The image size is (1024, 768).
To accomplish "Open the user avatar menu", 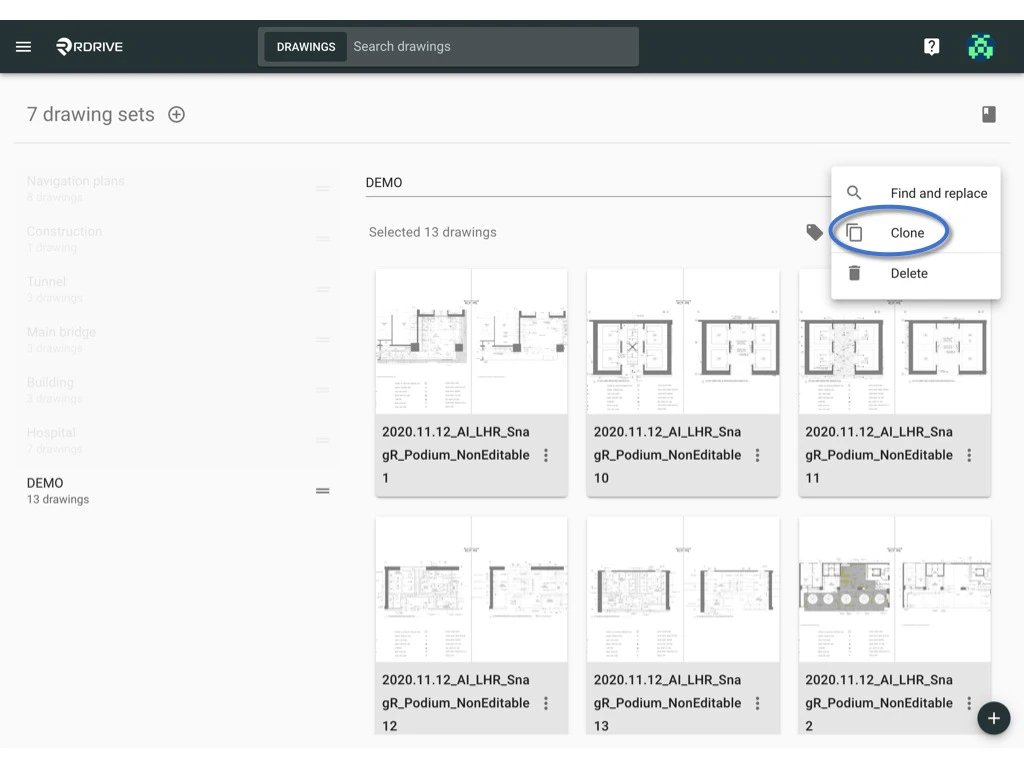I will click(x=980, y=46).
